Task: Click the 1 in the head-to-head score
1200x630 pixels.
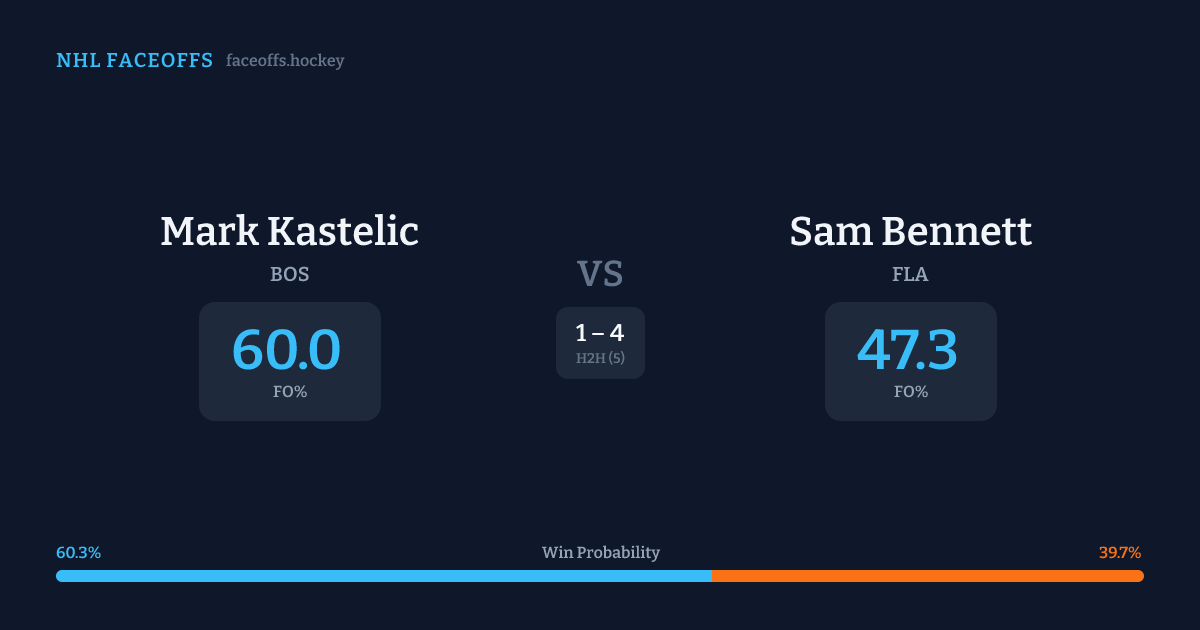Action: [582, 334]
